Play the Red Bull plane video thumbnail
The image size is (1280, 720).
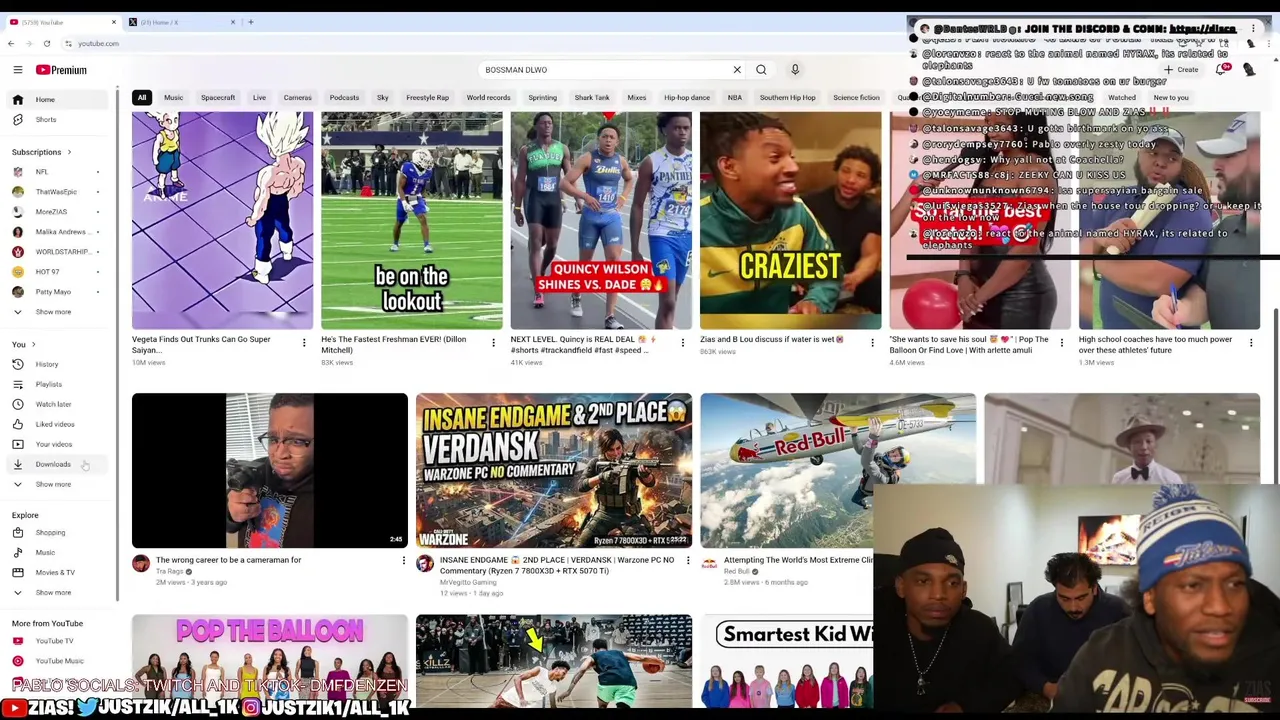(838, 470)
